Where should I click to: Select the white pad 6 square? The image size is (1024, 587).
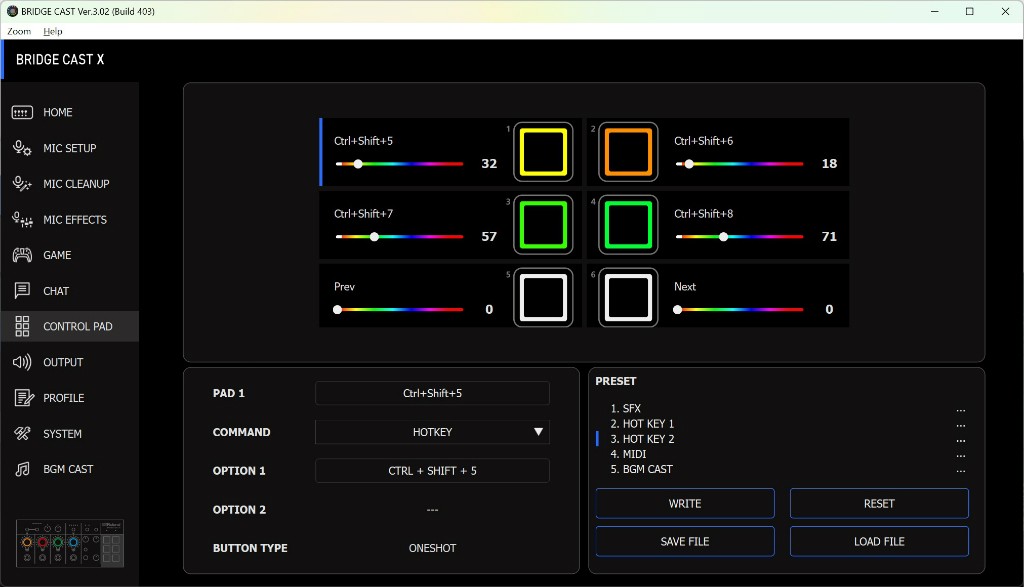click(x=629, y=297)
